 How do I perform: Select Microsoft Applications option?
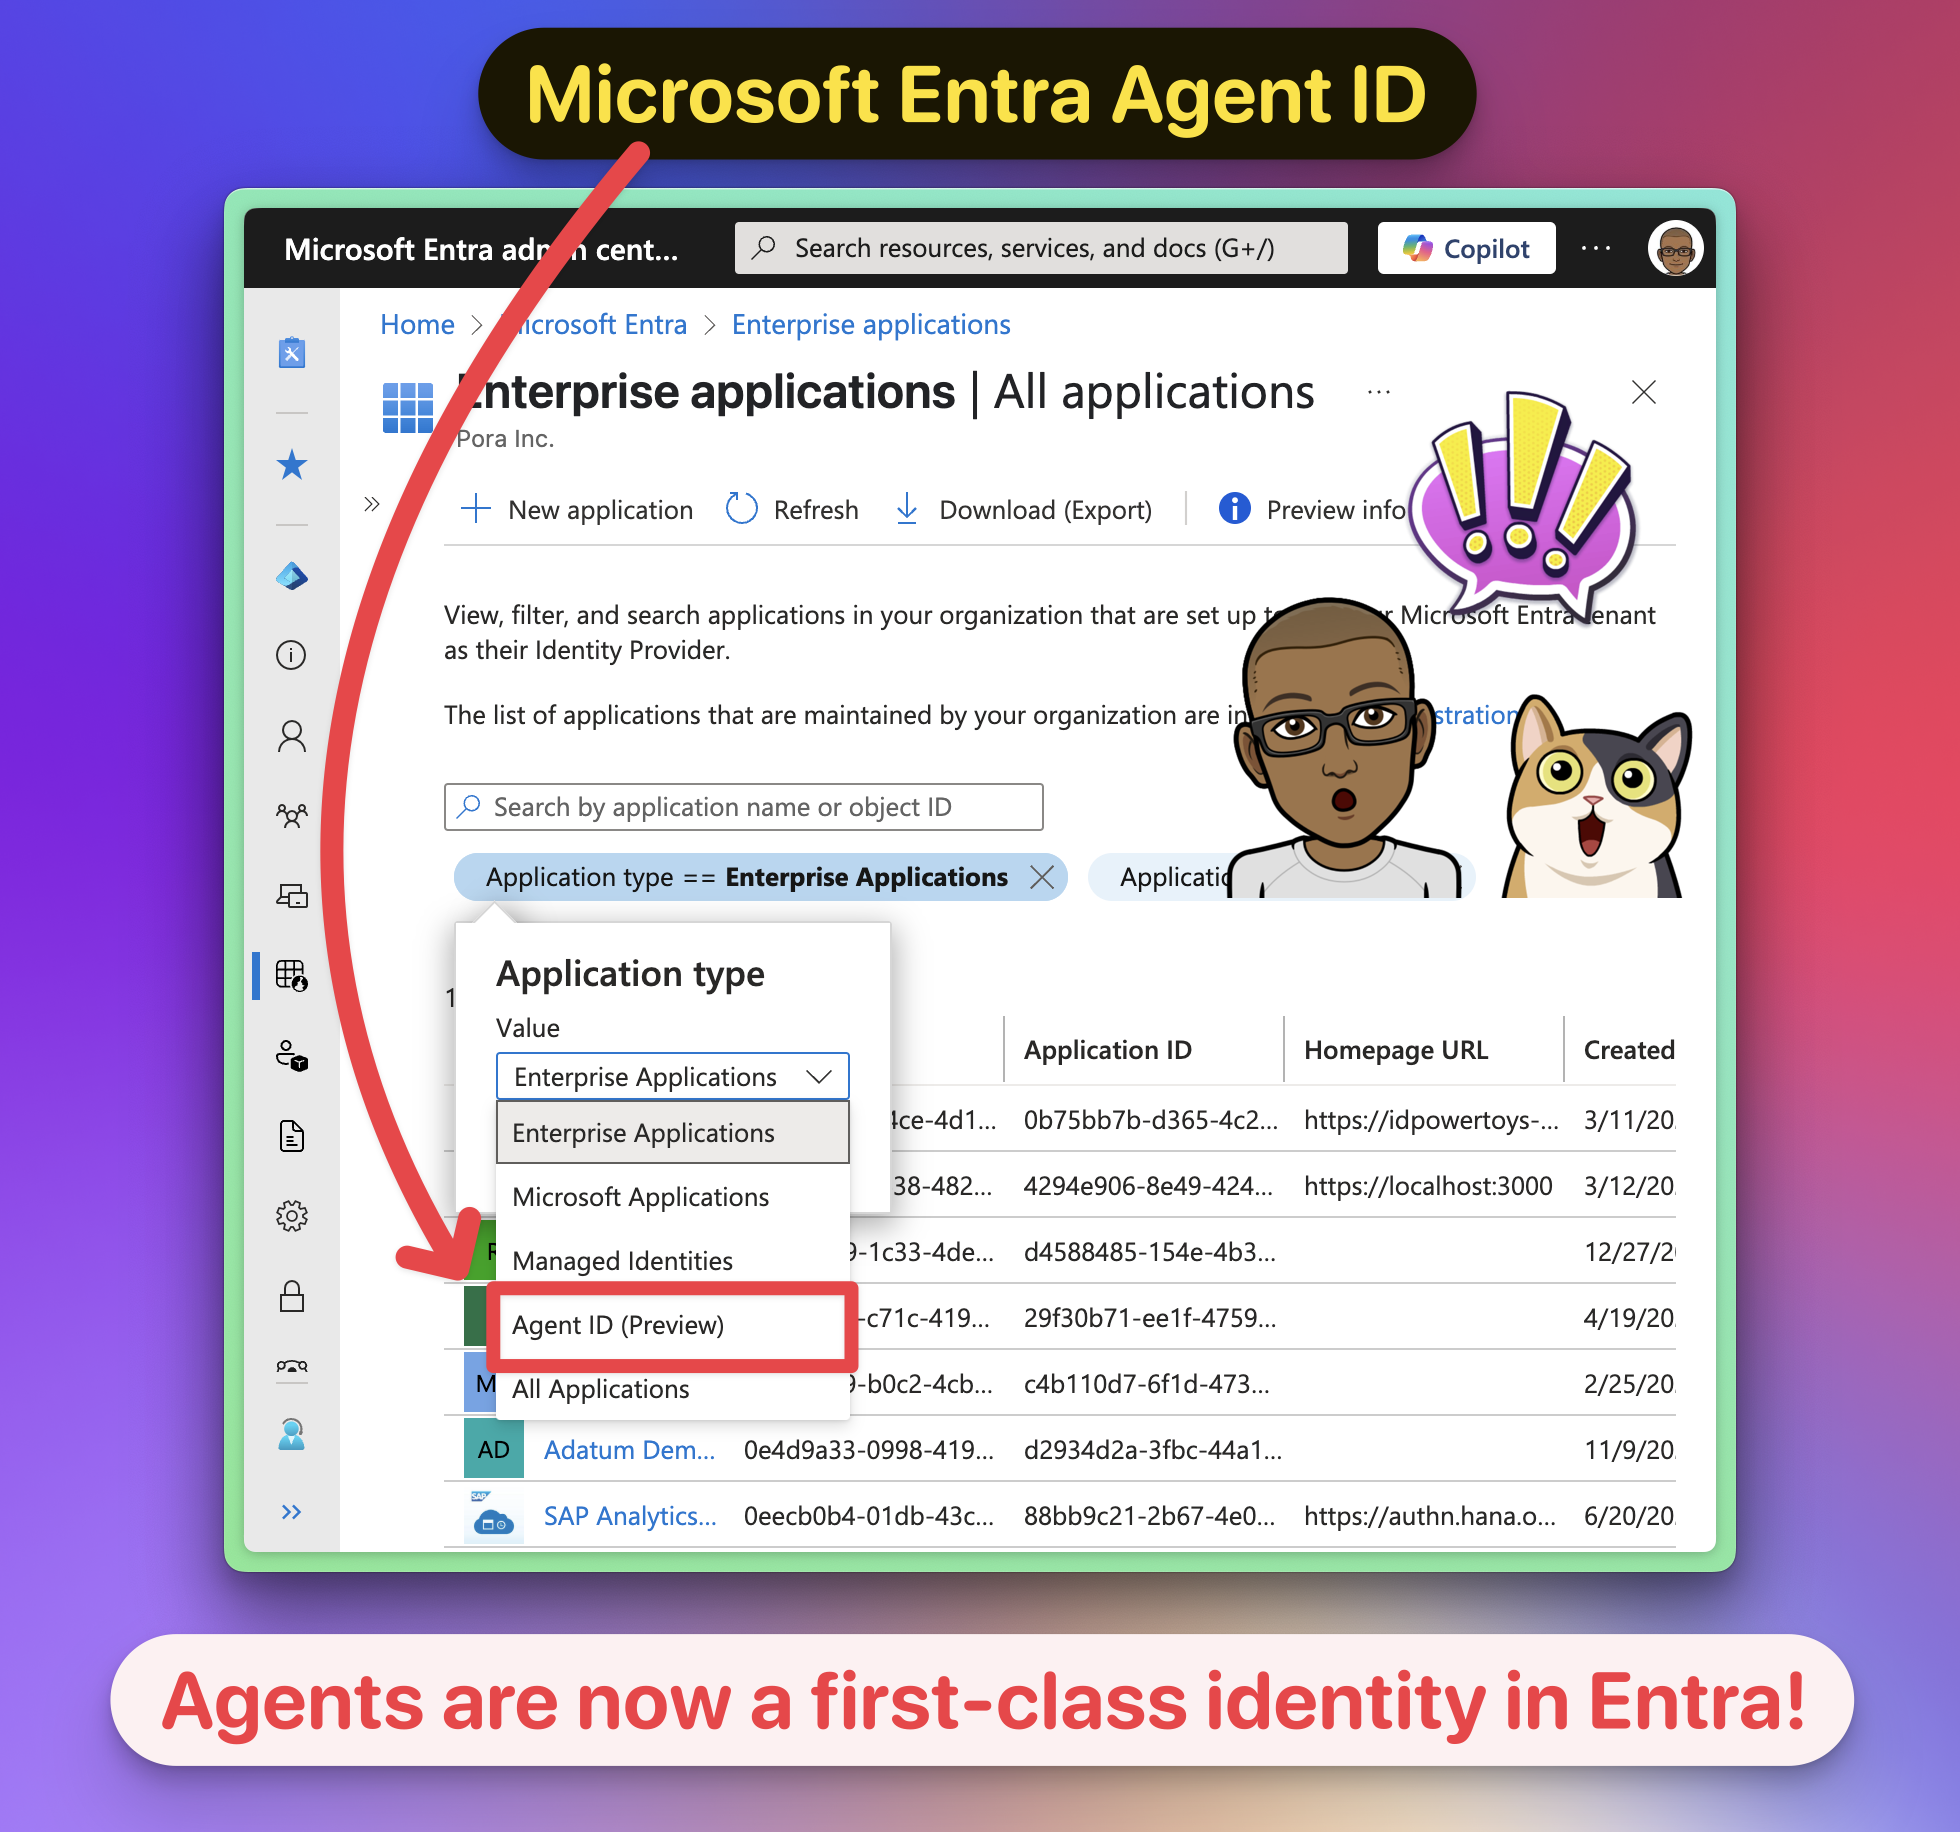(x=672, y=1196)
